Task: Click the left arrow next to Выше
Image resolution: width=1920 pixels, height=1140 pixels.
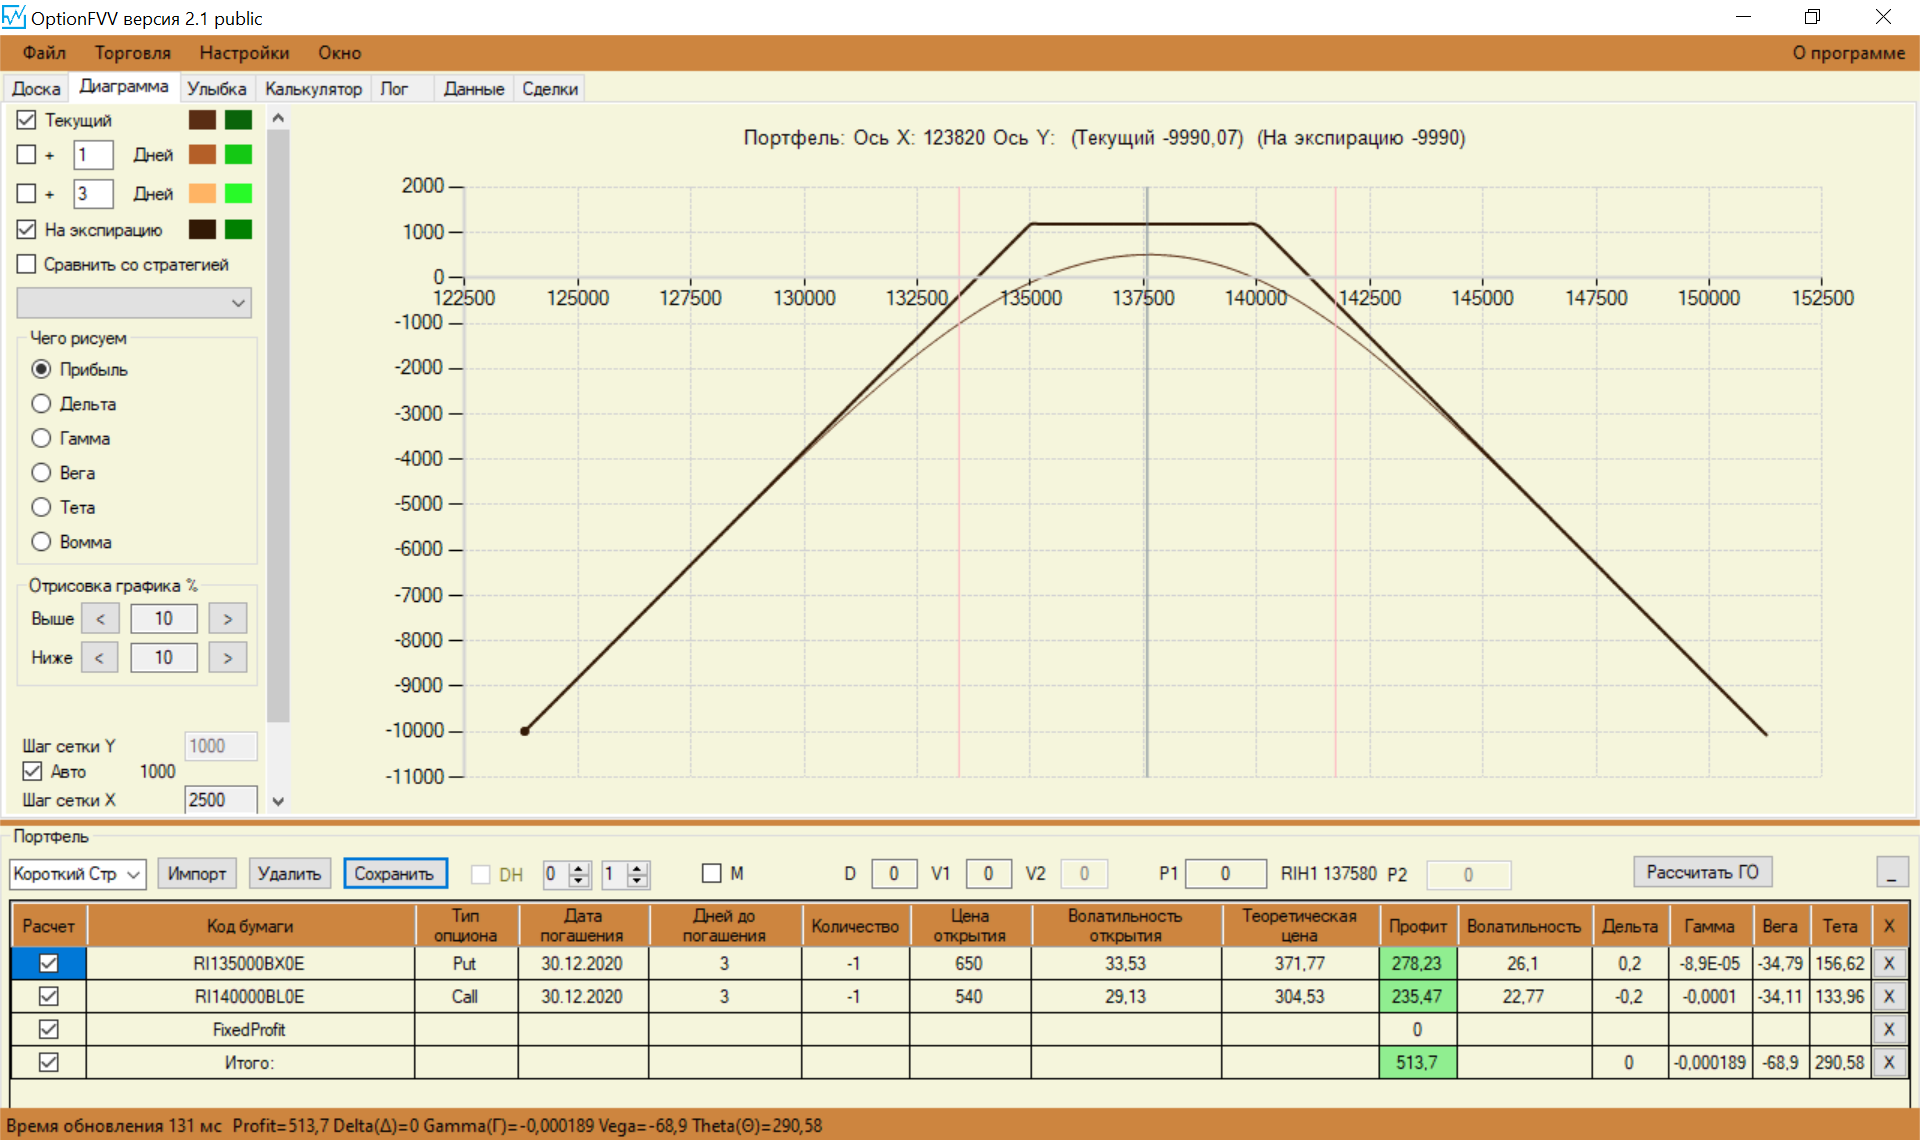Action: click(100, 619)
